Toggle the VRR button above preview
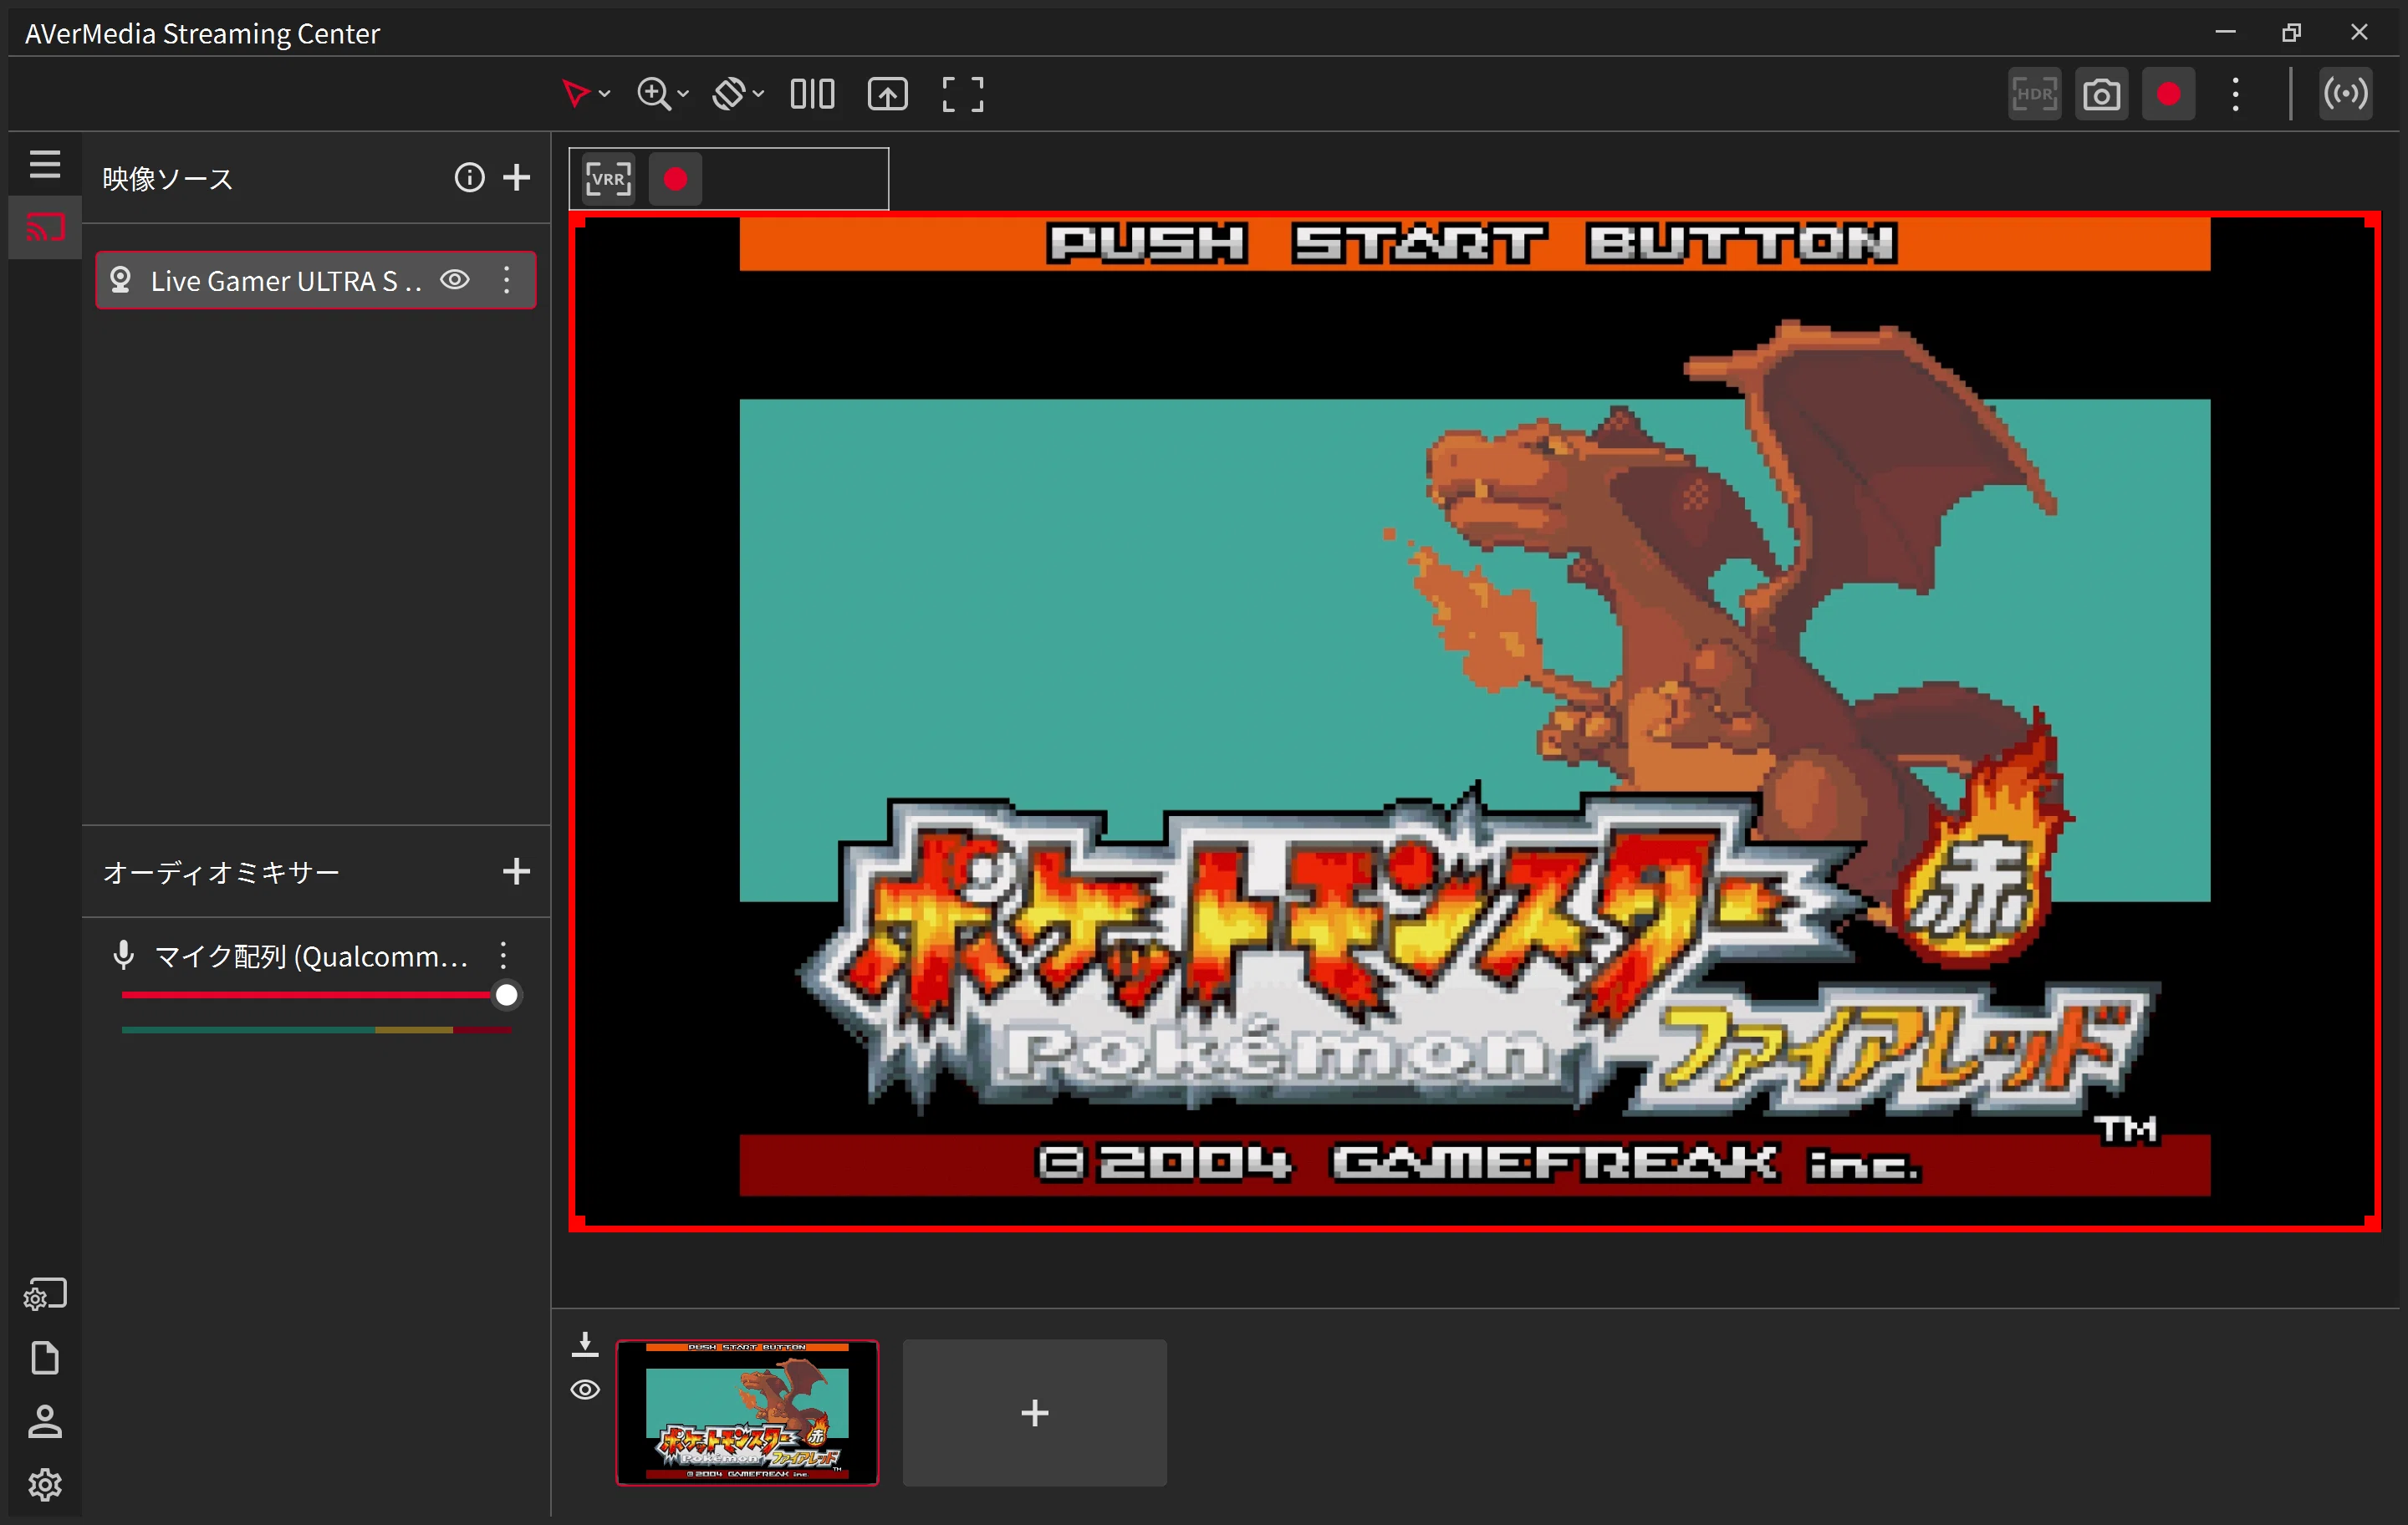Image resolution: width=2408 pixels, height=1525 pixels. click(608, 179)
